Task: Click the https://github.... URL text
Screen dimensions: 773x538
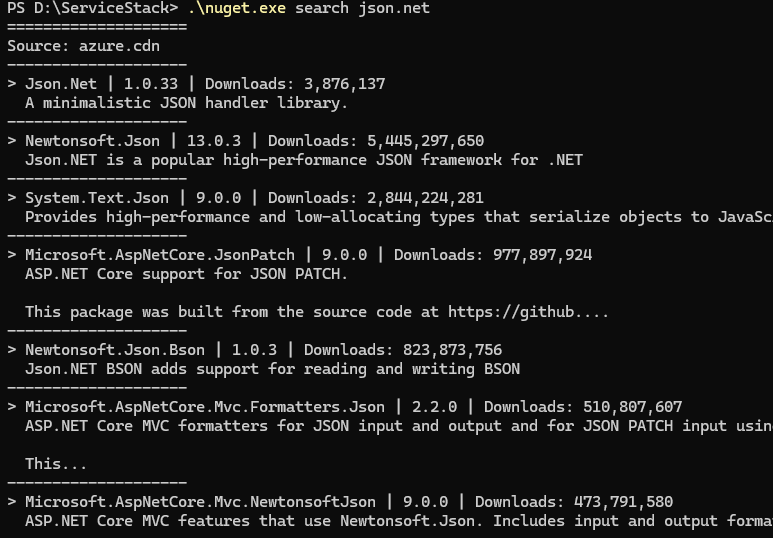Action: click(x=528, y=312)
